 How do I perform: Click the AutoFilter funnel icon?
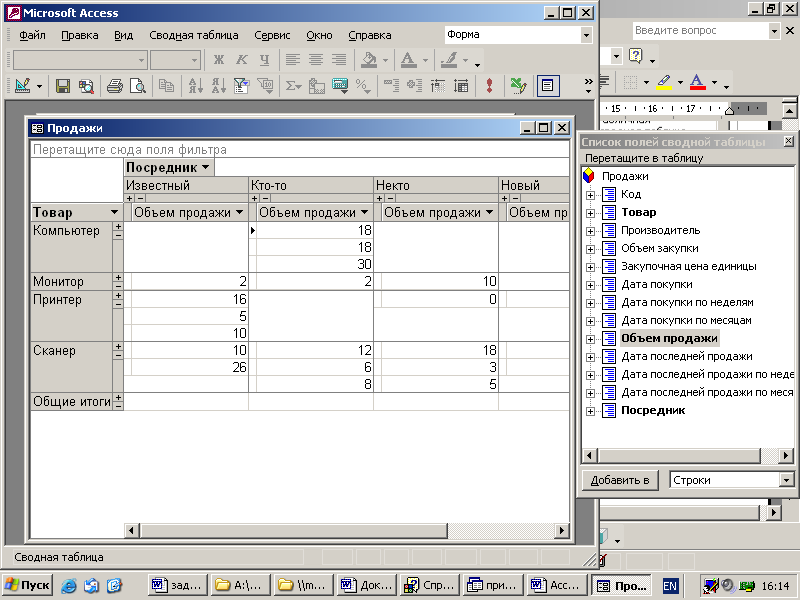click(241, 86)
